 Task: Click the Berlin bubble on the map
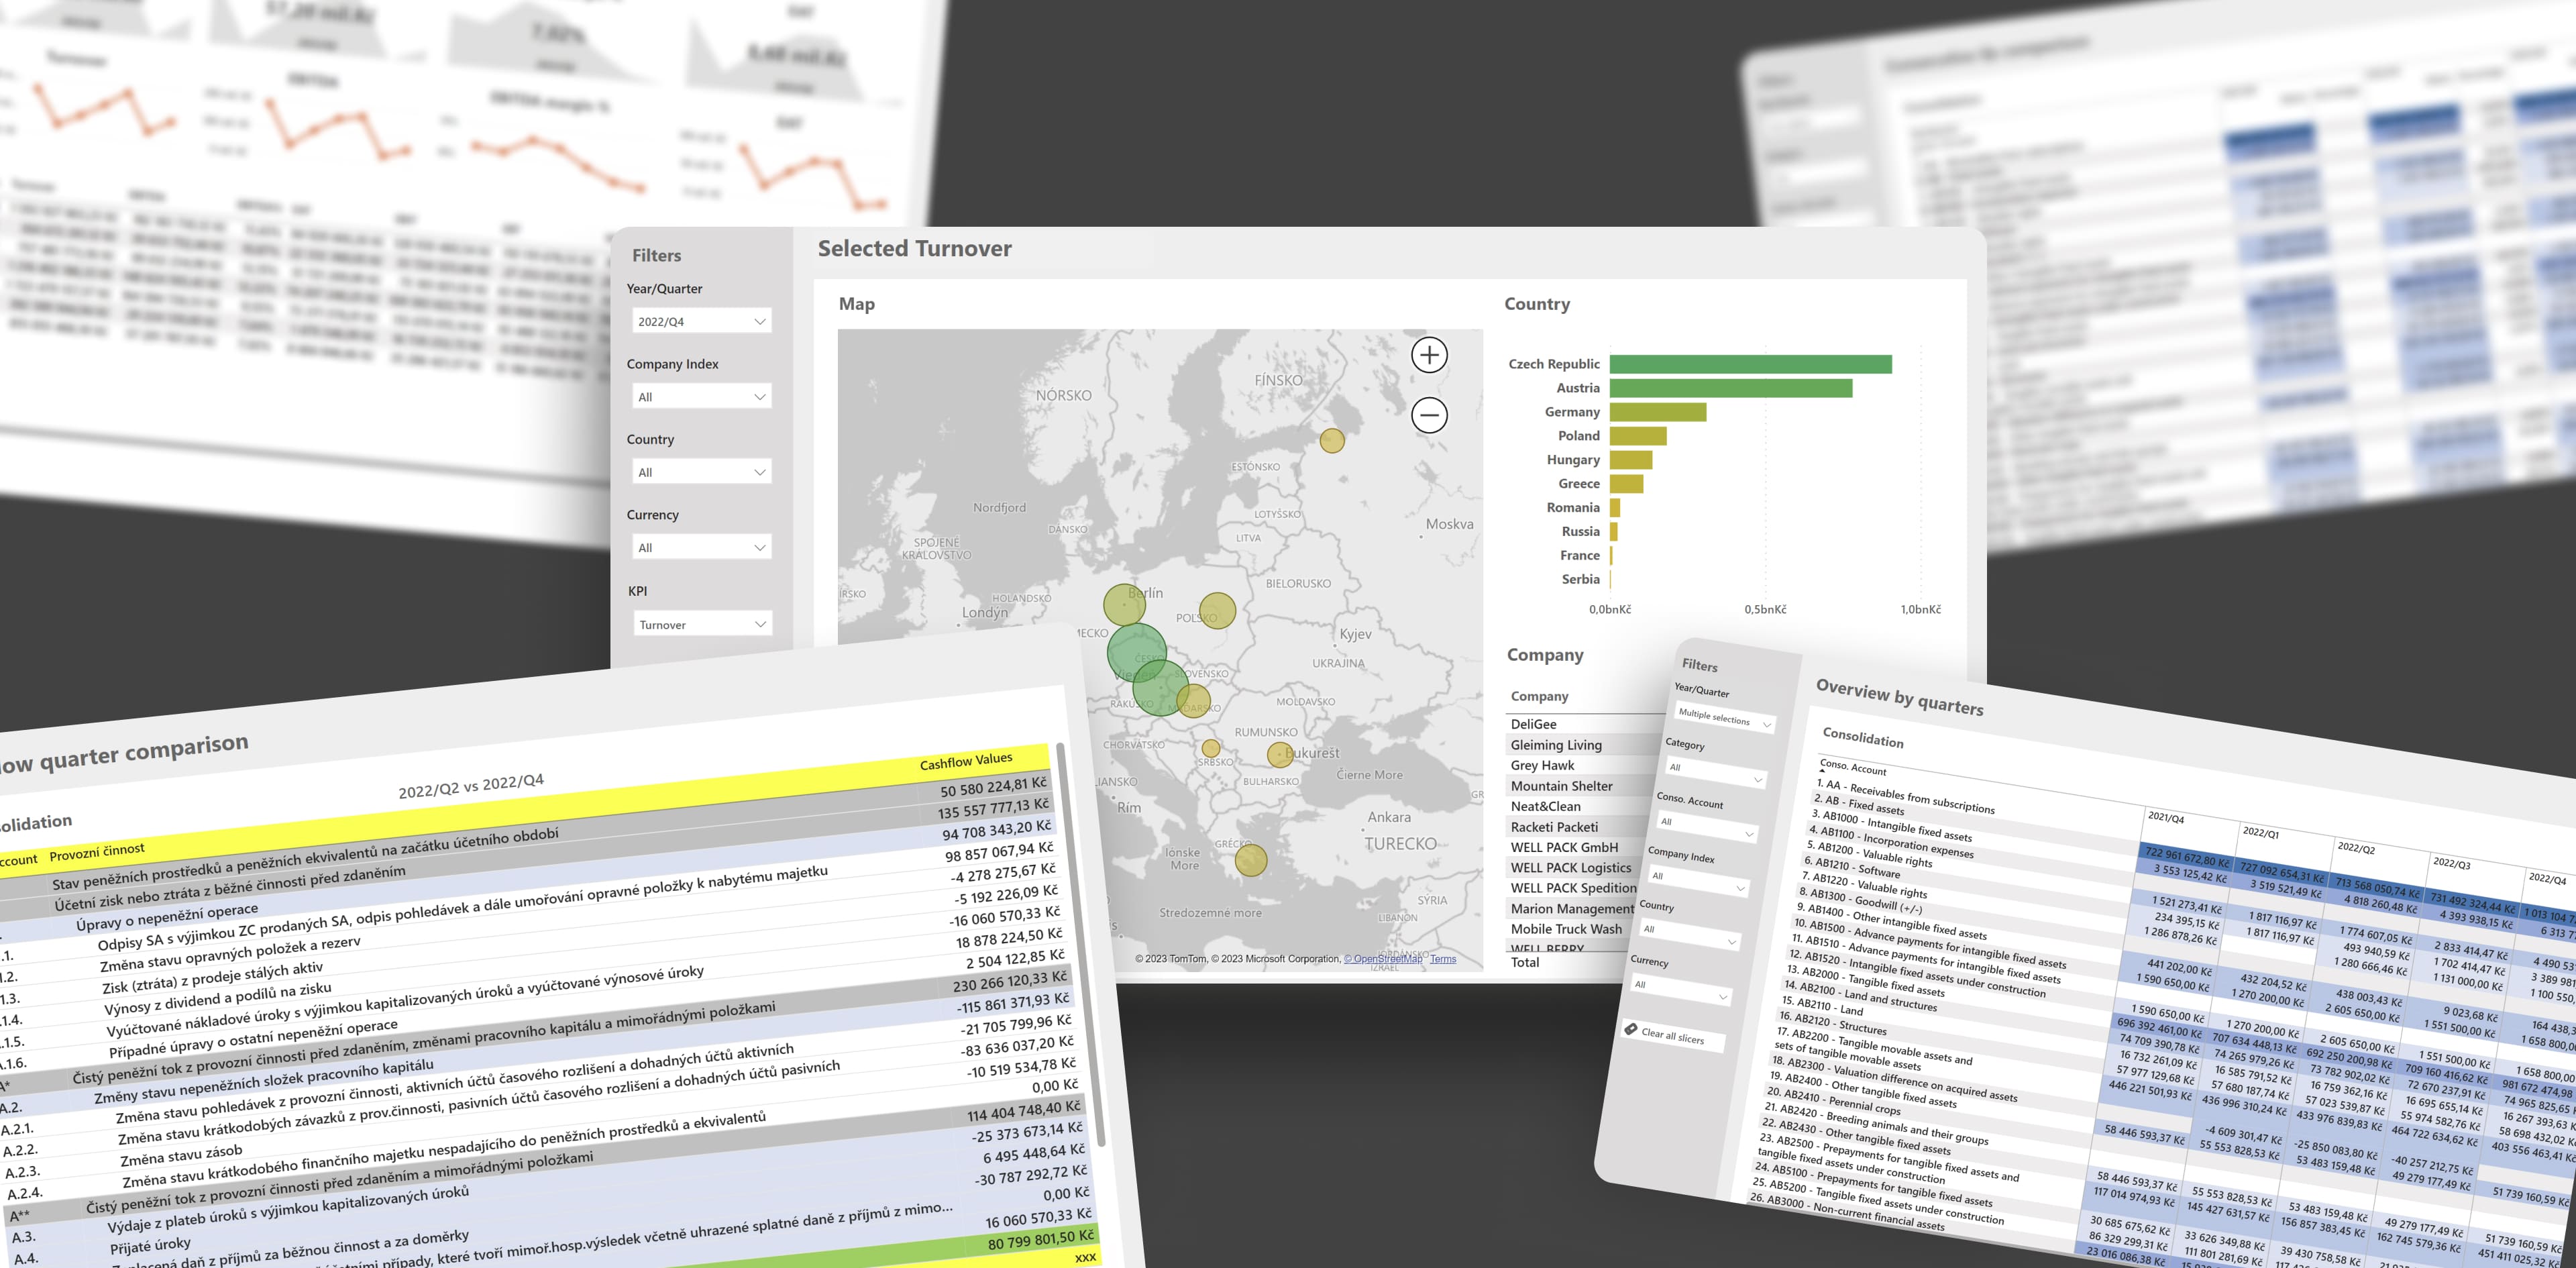click(1124, 605)
